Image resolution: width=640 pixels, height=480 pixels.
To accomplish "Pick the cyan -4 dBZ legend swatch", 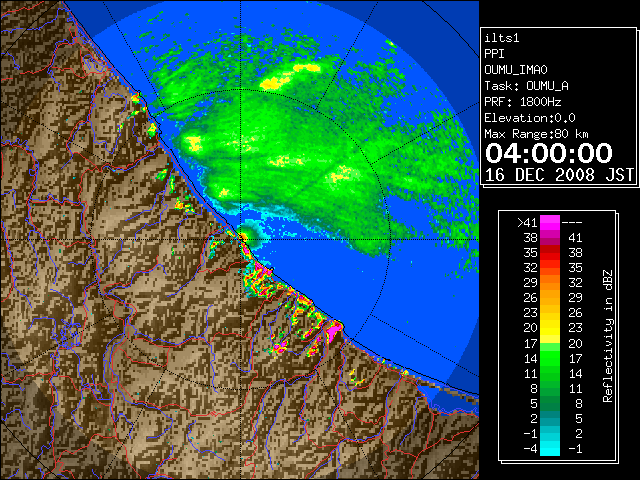I will coord(550,449).
